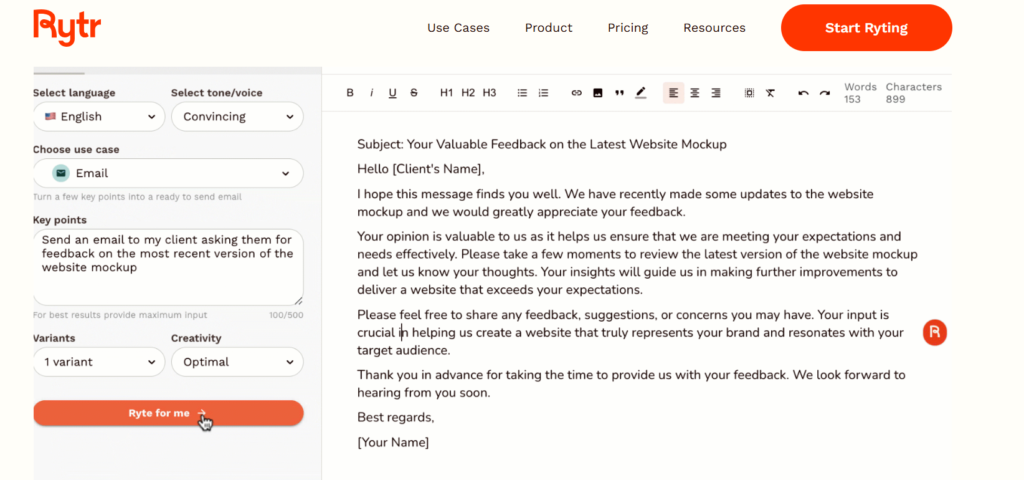Click the Start Ryting button

(x=866, y=28)
